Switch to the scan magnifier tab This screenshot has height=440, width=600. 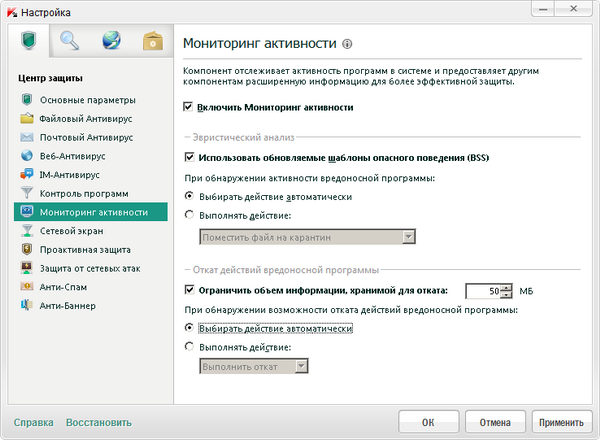(x=70, y=41)
